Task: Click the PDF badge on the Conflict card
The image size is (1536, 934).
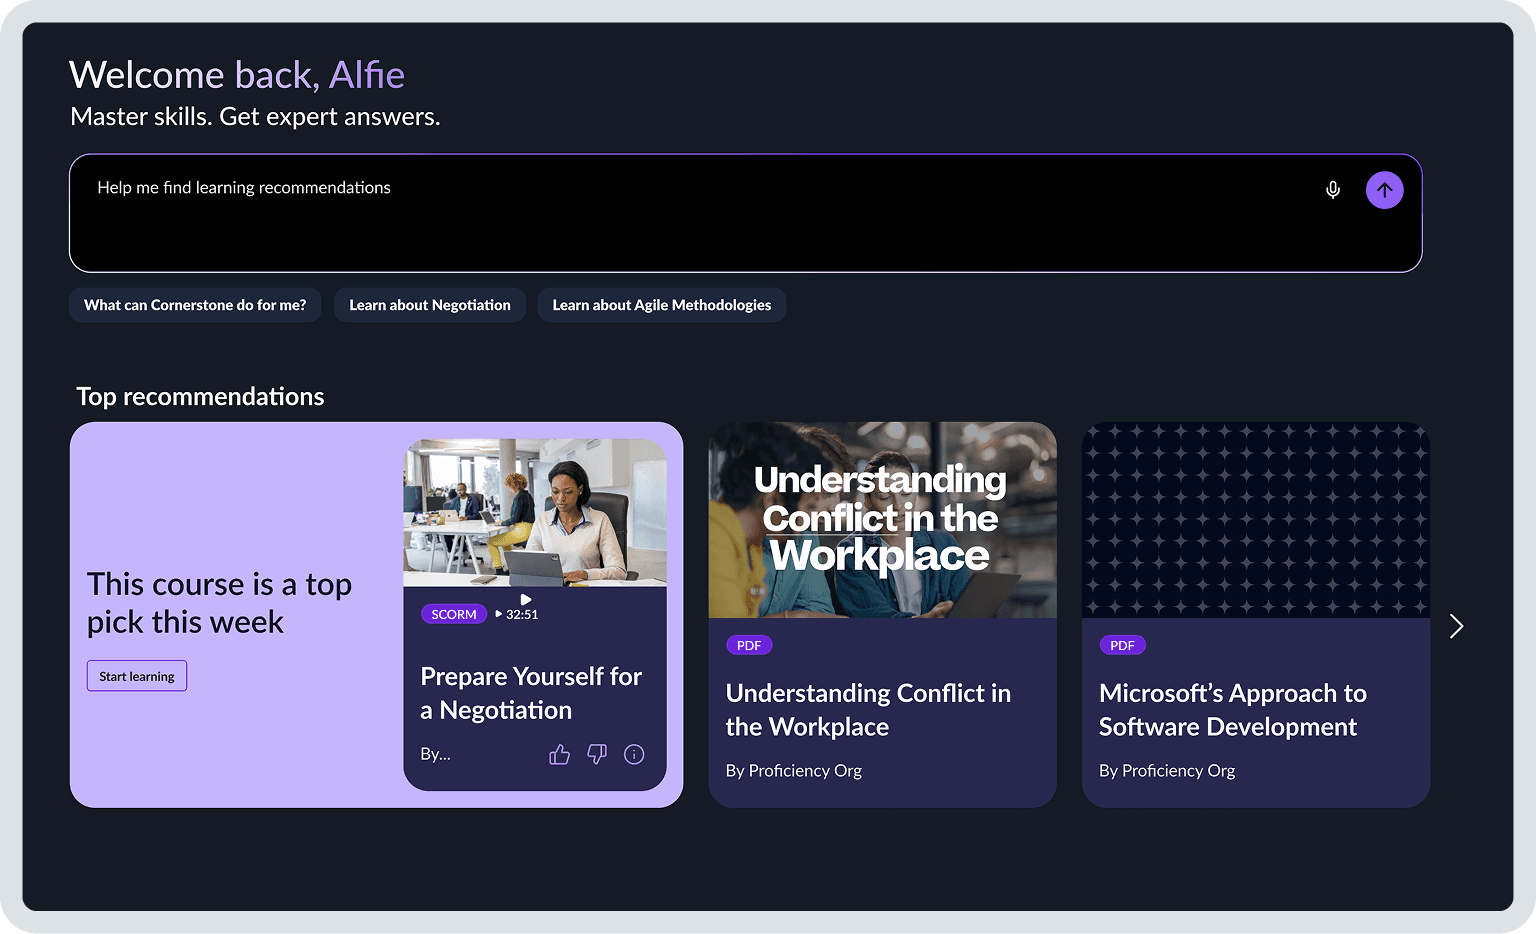Action: [x=749, y=645]
